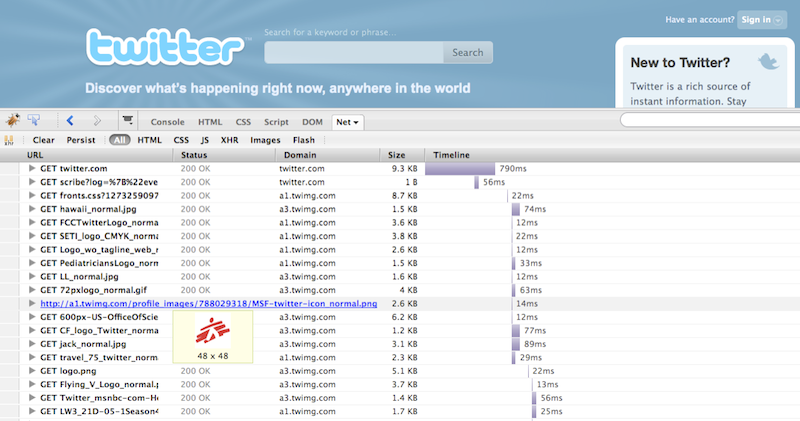
Task: Expand the GET LL_normal.jpg request
Action: (x=32, y=276)
